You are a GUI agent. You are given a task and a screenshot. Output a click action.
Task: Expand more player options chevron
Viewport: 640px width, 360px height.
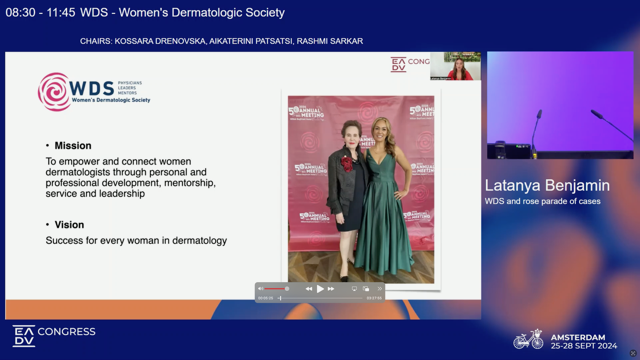pyautogui.click(x=380, y=289)
